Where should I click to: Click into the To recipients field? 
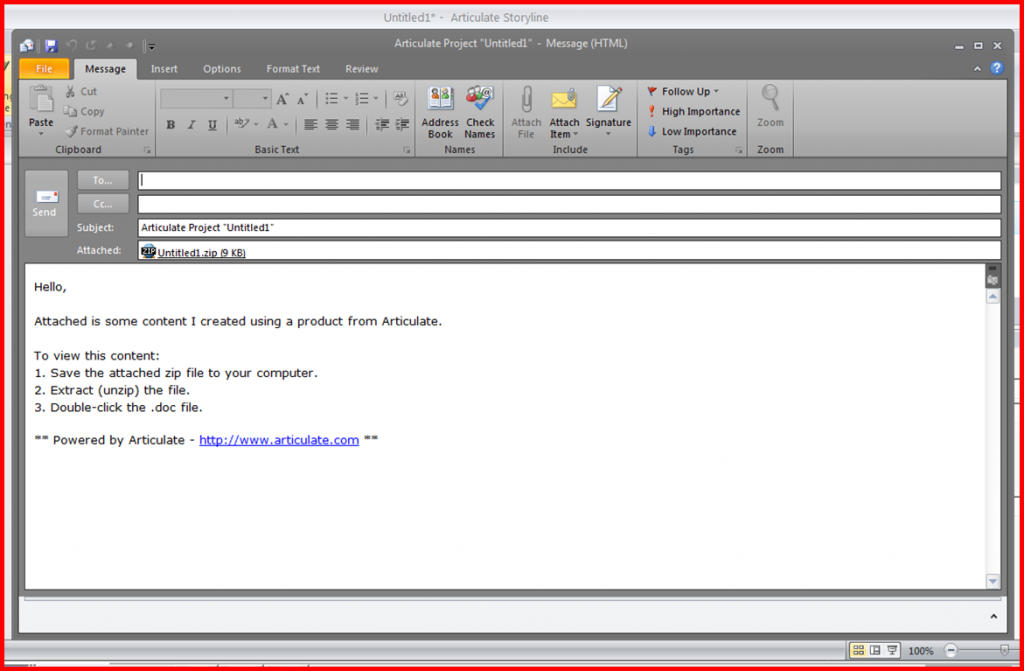point(569,180)
